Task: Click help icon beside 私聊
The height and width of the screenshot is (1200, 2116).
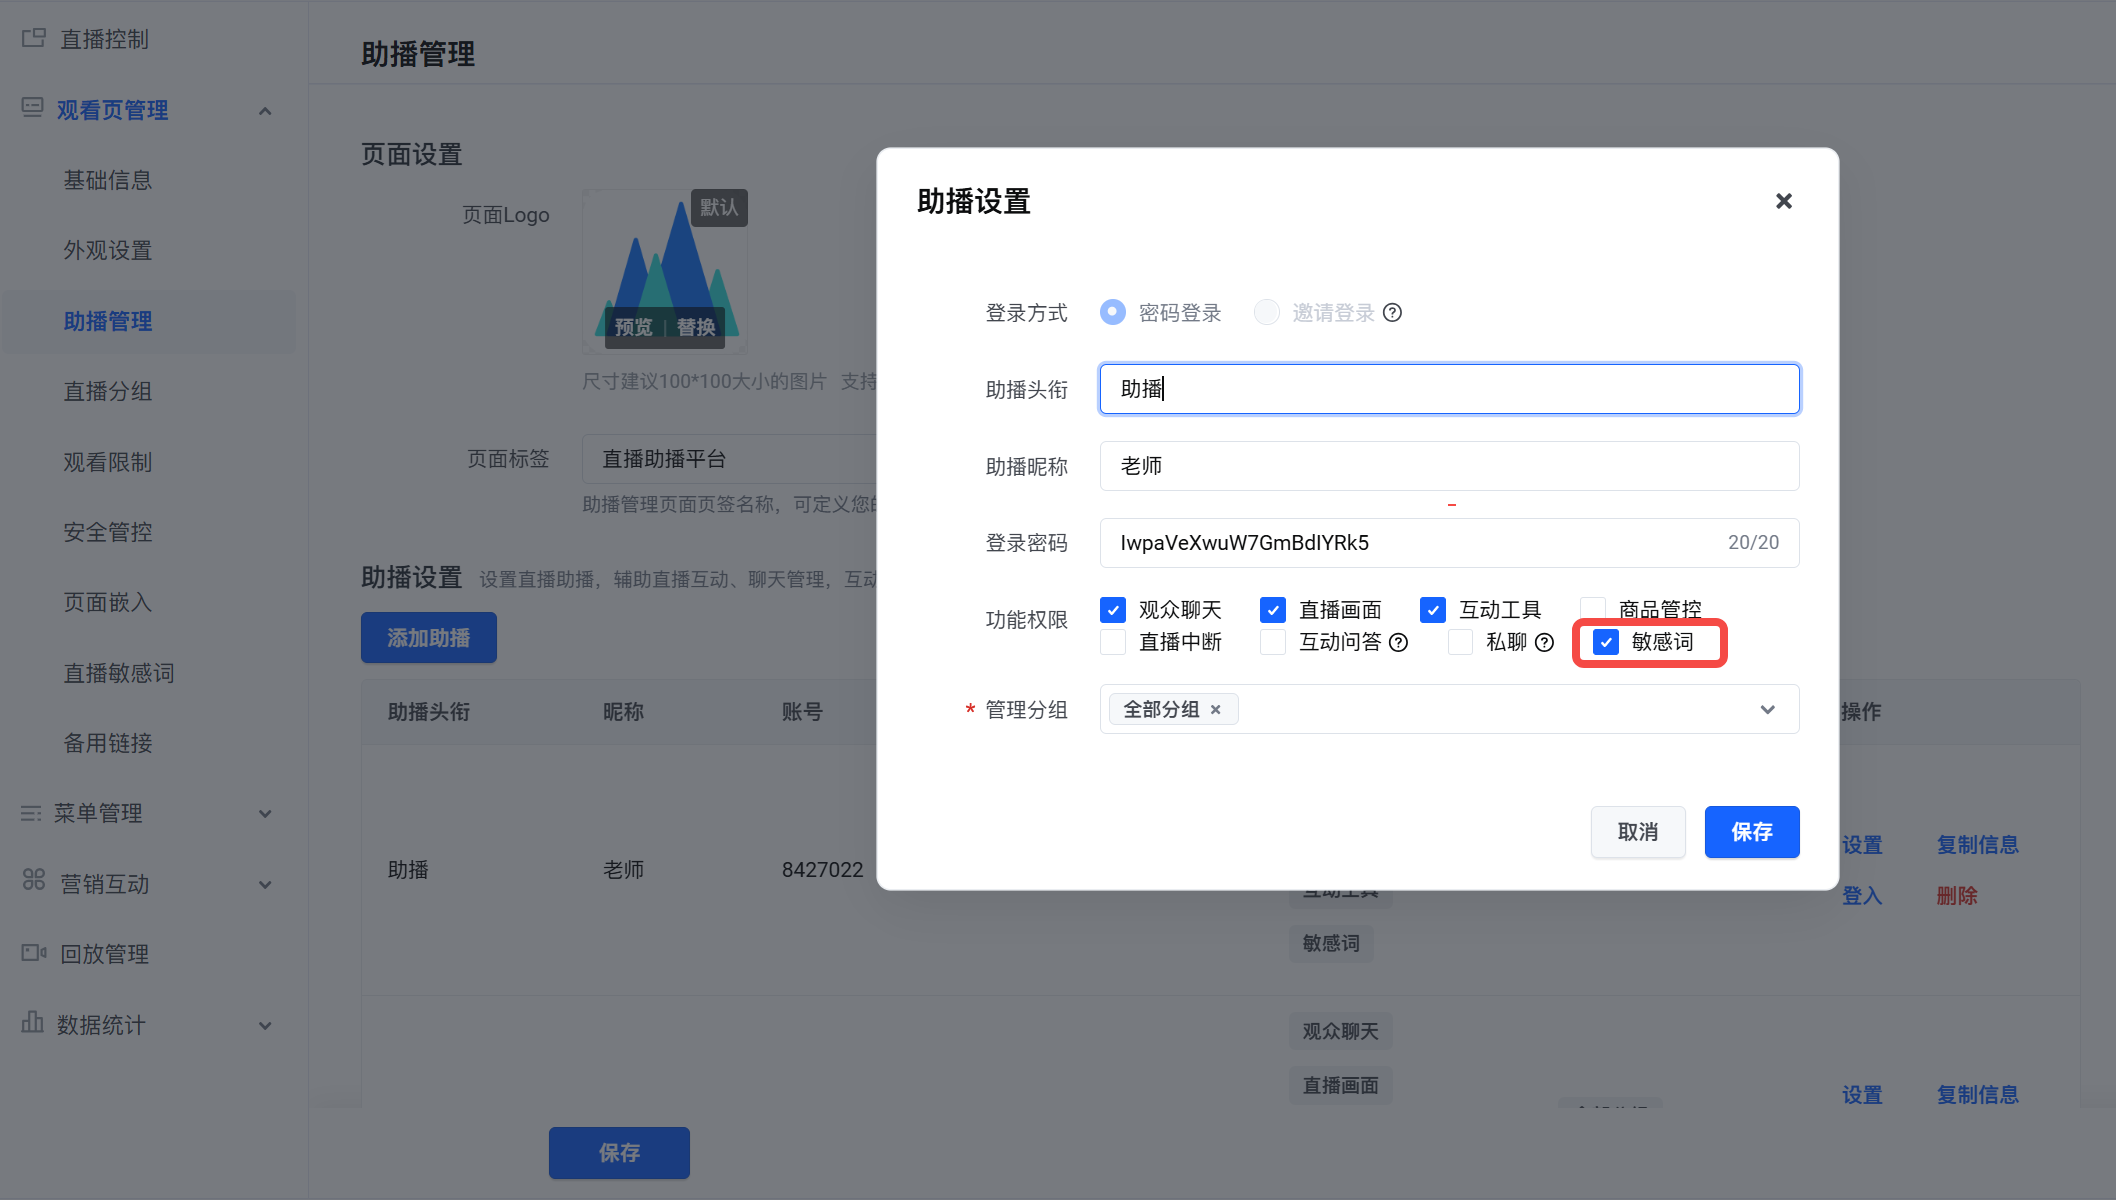Action: click(1544, 643)
